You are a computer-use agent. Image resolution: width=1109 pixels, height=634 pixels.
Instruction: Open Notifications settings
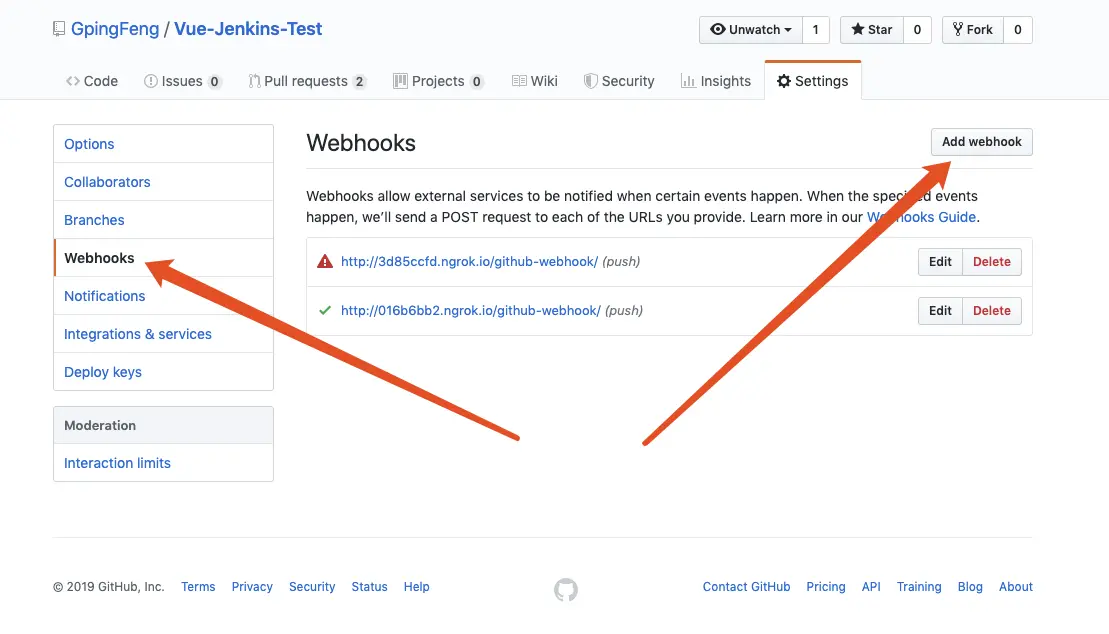(163, 296)
